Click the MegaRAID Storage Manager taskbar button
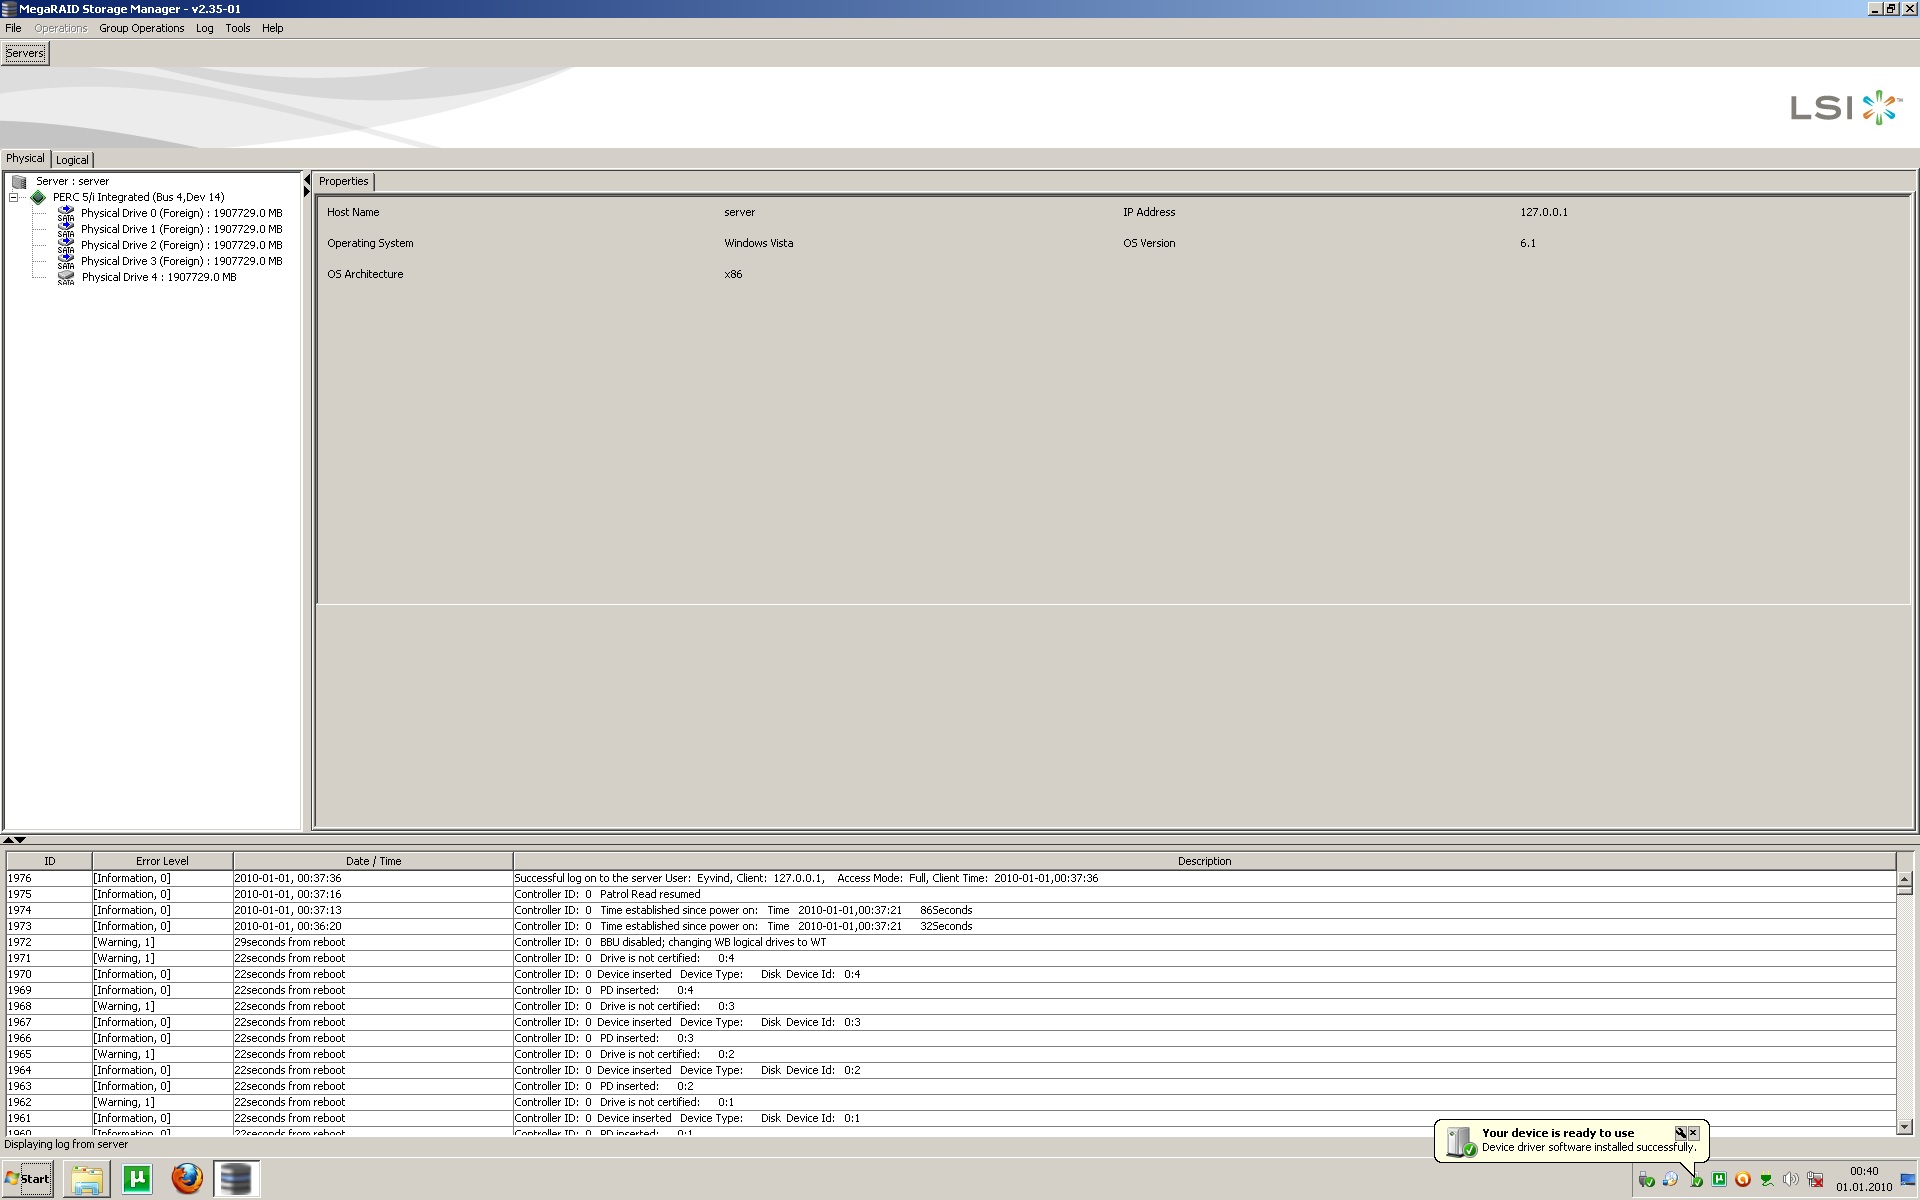This screenshot has width=1920, height=1200. tap(236, 1180)
